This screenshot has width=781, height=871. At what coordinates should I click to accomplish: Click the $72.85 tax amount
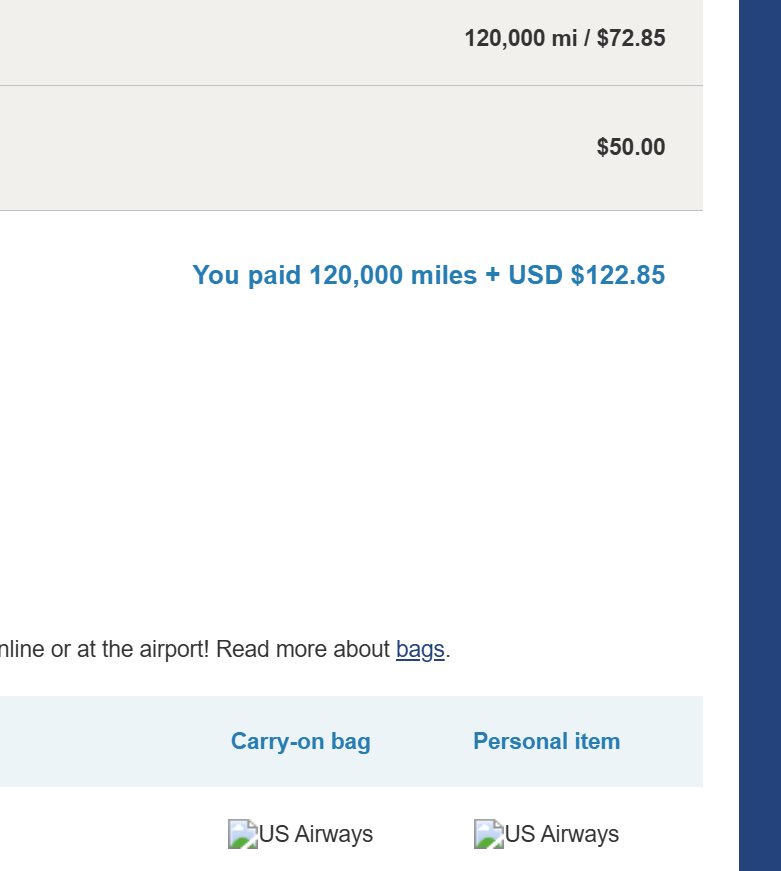(631, 39)
